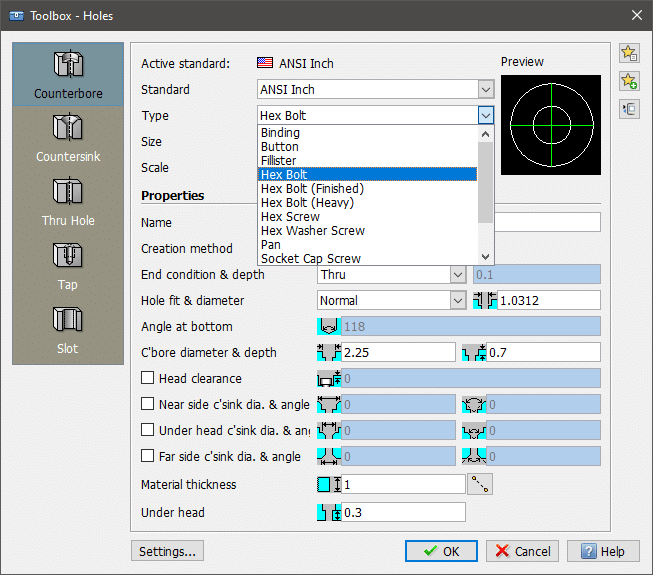Open the Settings... button
Viewport: 653px width, 575px height.
[167, 551]
